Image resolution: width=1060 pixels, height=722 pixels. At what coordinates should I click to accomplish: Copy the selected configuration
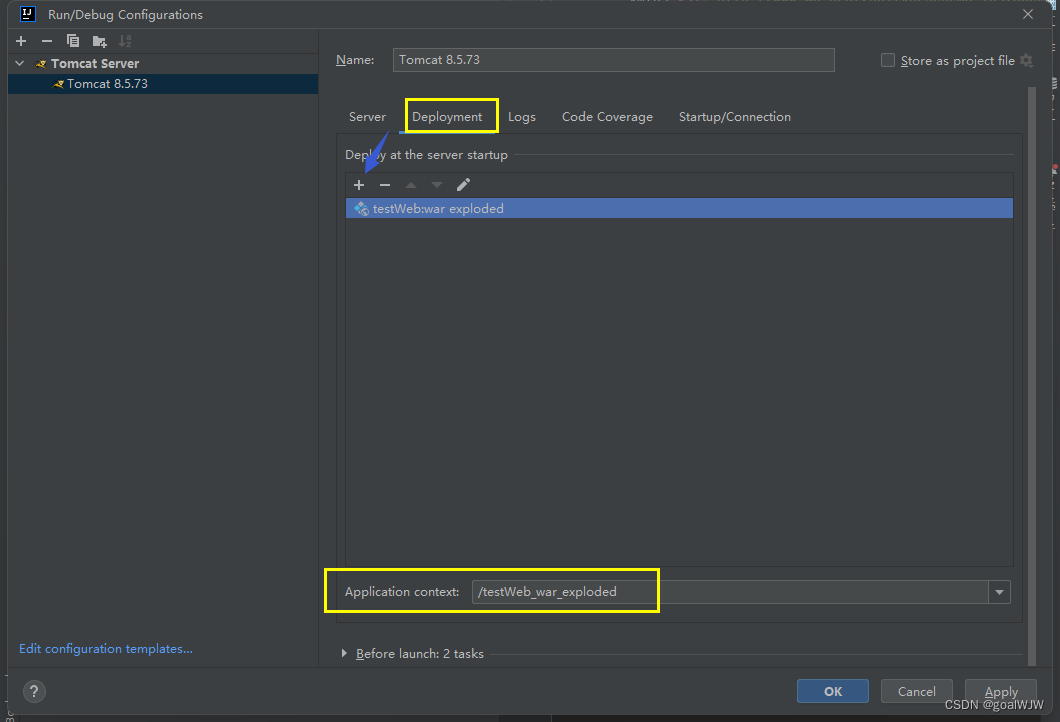click(x=72, y=41)
